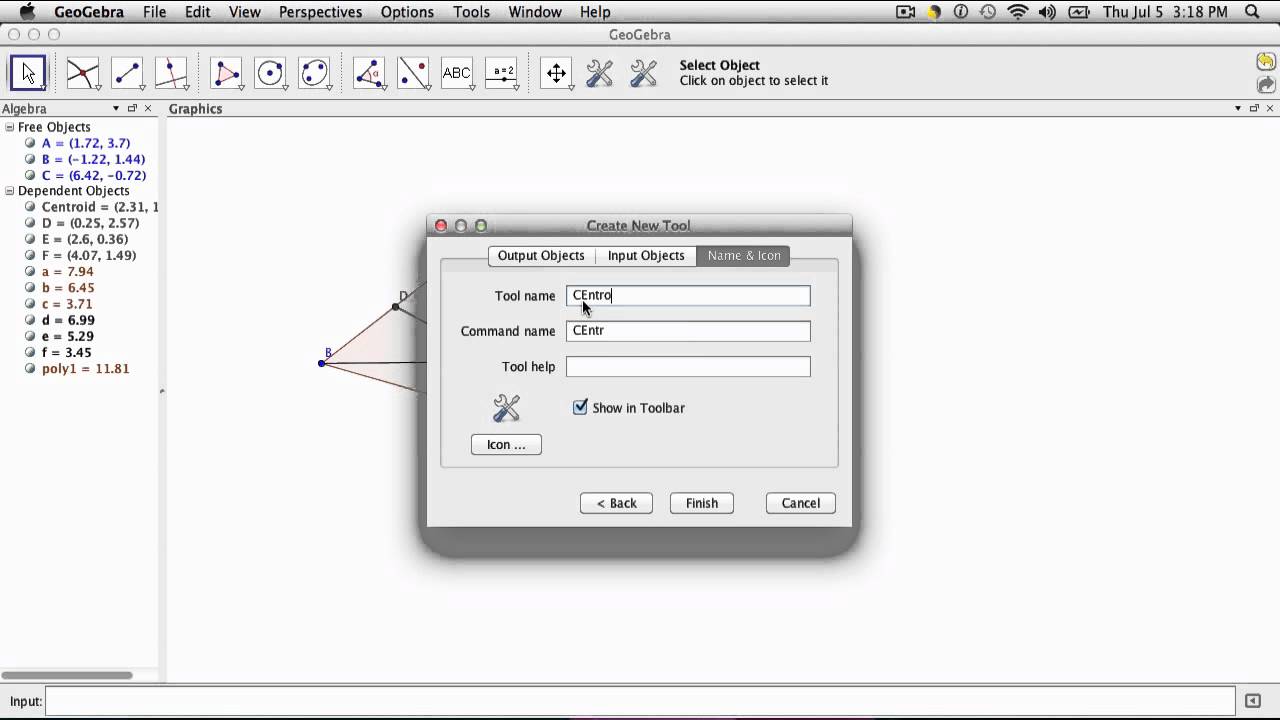Switch to the Input Objects tab
Viewport: 1280px width, 720px height.
click(x=646, y=255)
